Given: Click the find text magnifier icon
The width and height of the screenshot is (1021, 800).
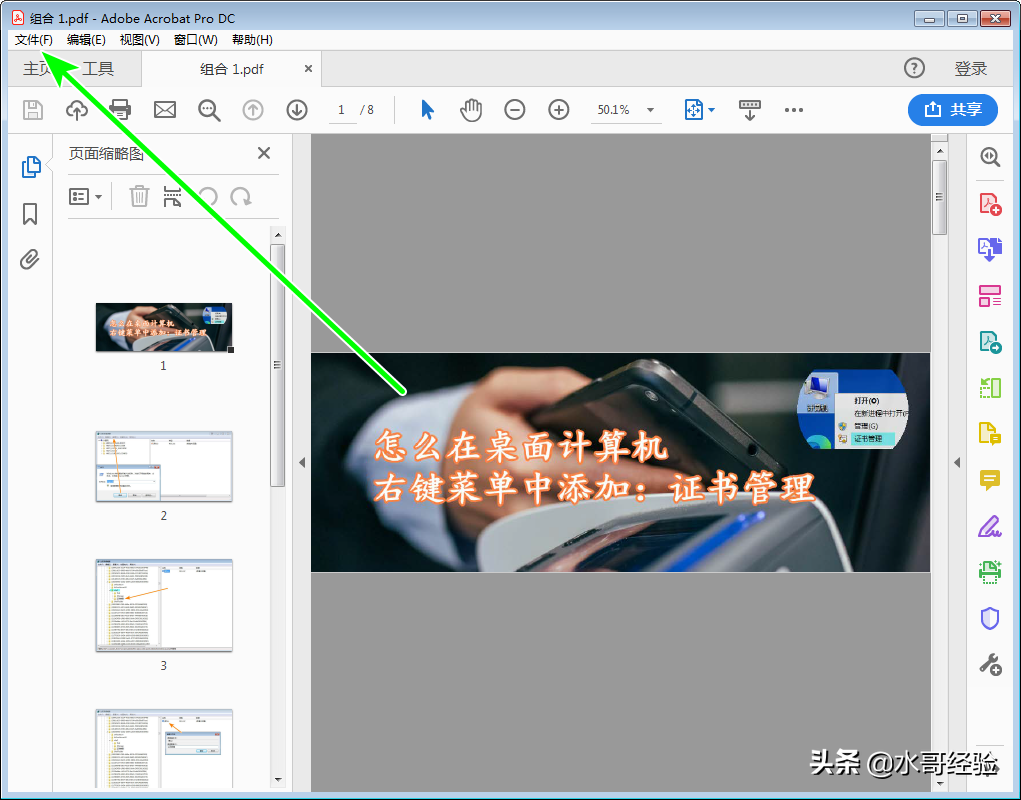Looking at the screenshot, I should point(209,110).
